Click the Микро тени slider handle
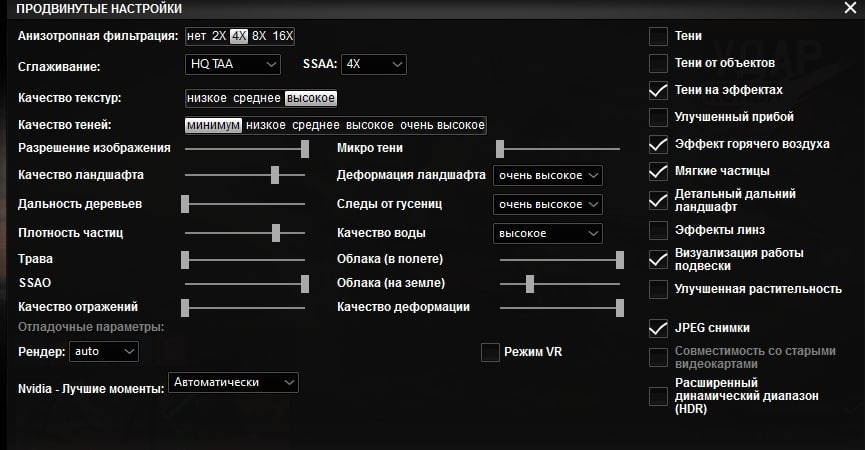This screenshot has width=865, height=450. tap(500, 149)
